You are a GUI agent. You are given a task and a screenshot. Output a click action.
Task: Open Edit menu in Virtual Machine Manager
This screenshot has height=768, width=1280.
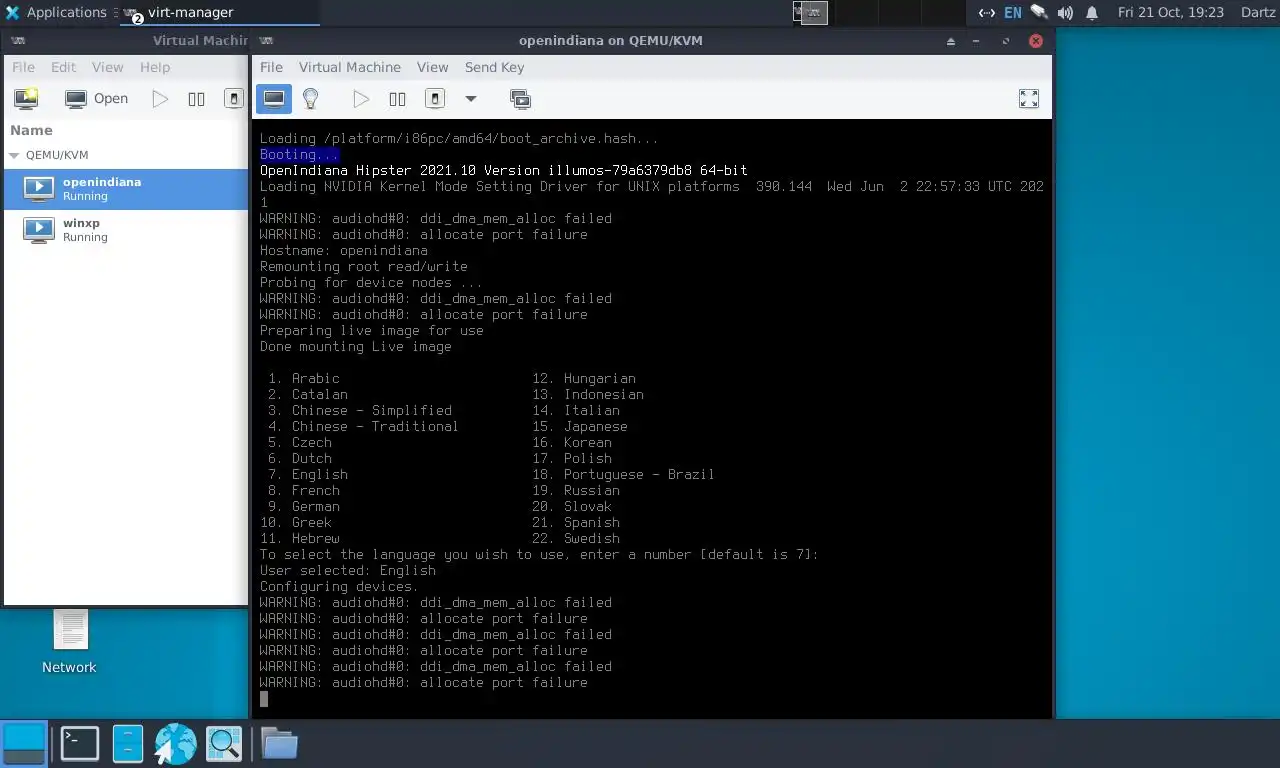pyautogui.click(x=63, y=67)
